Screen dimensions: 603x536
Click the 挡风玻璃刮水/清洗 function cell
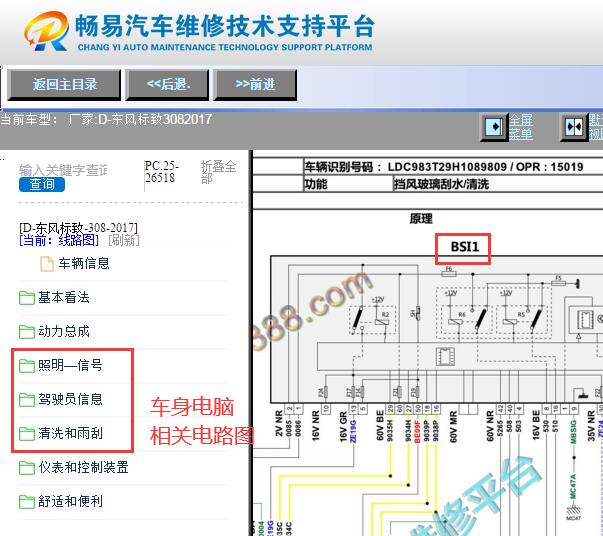[441, 184]
